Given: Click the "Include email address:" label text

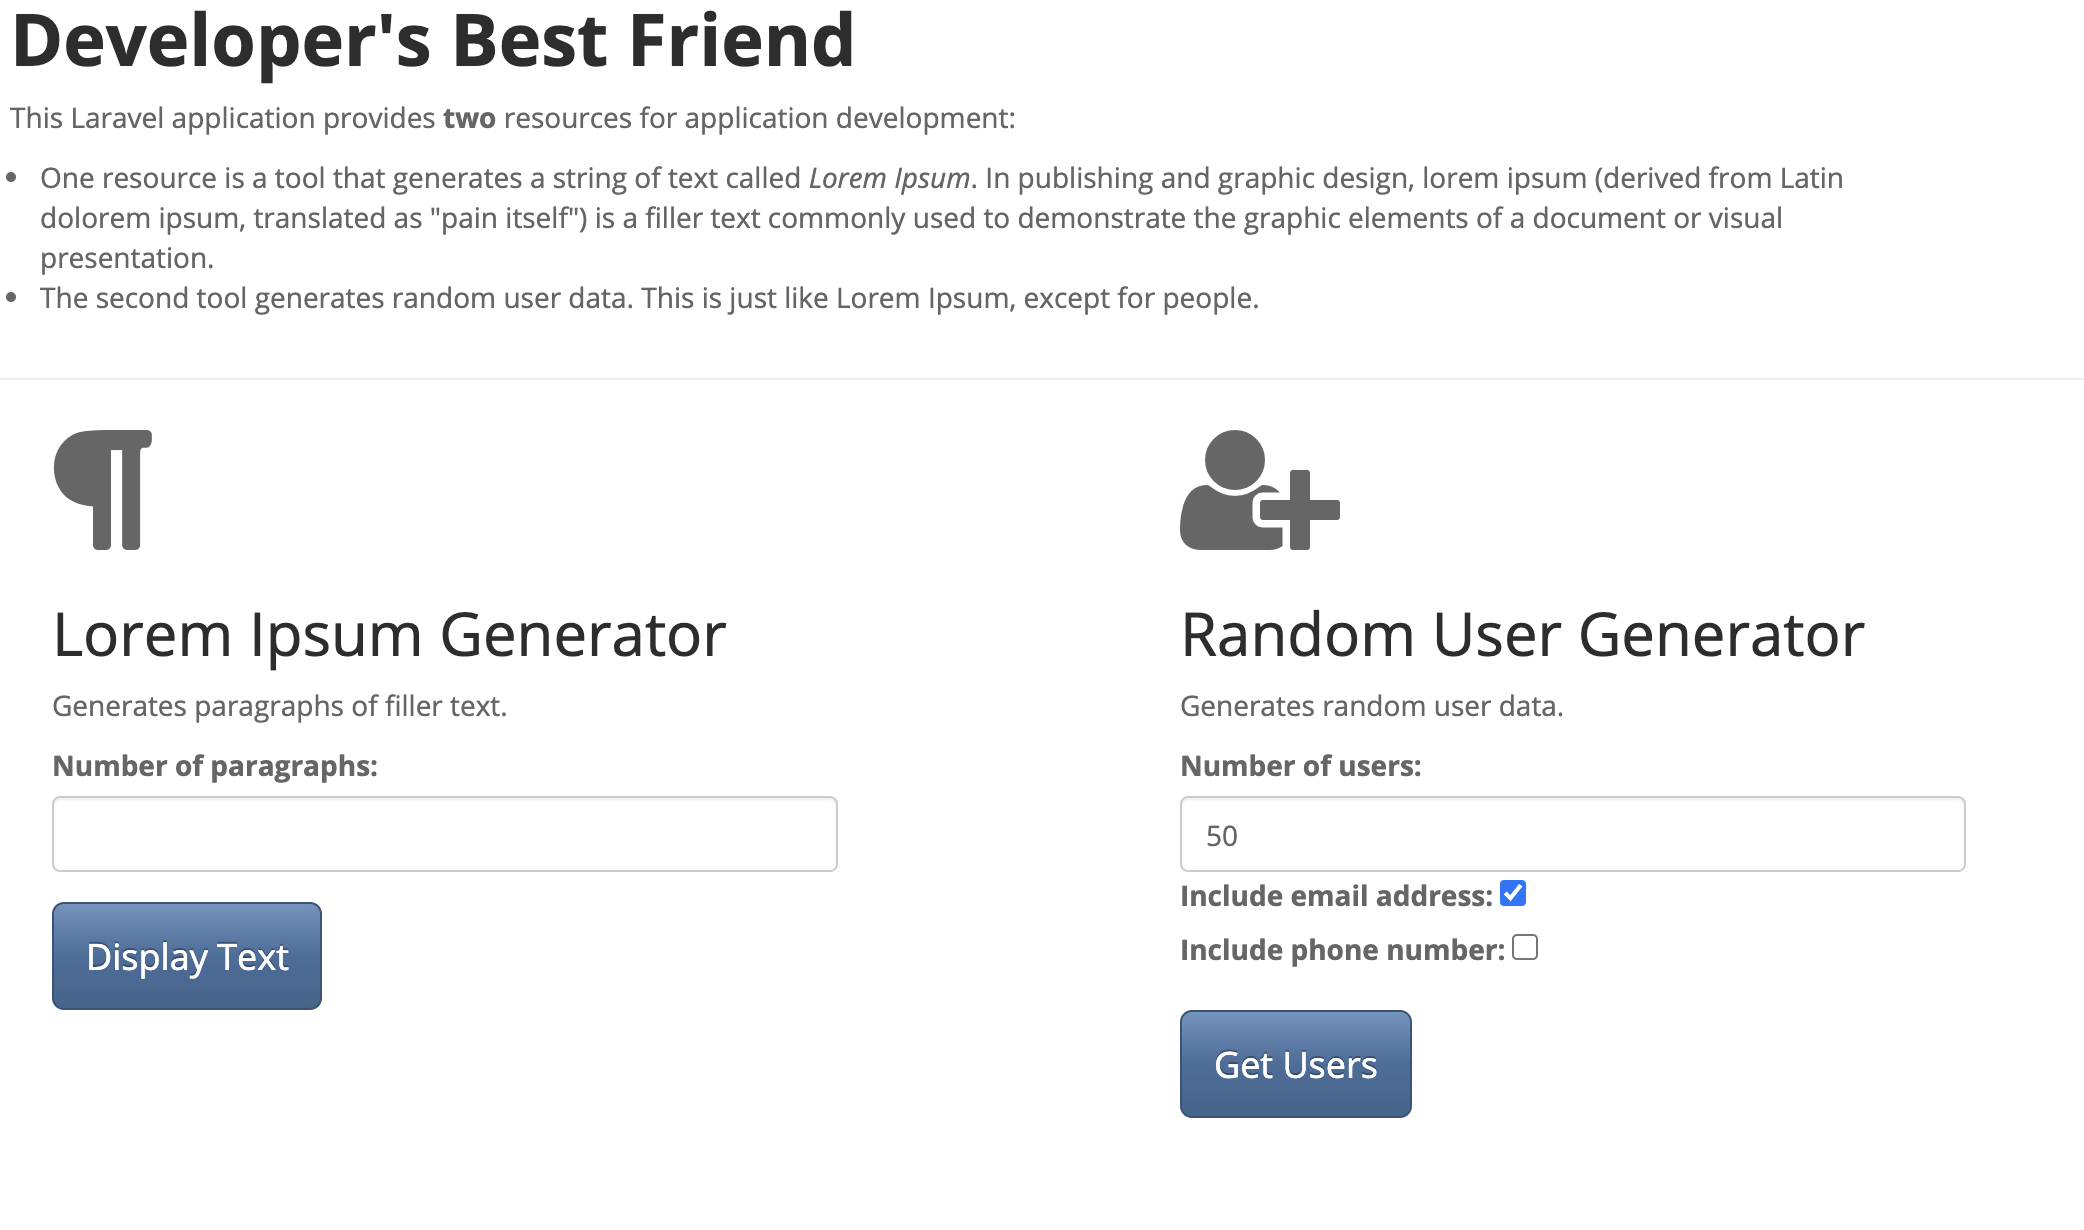Looking at the screenshot, I should 1336,896.
